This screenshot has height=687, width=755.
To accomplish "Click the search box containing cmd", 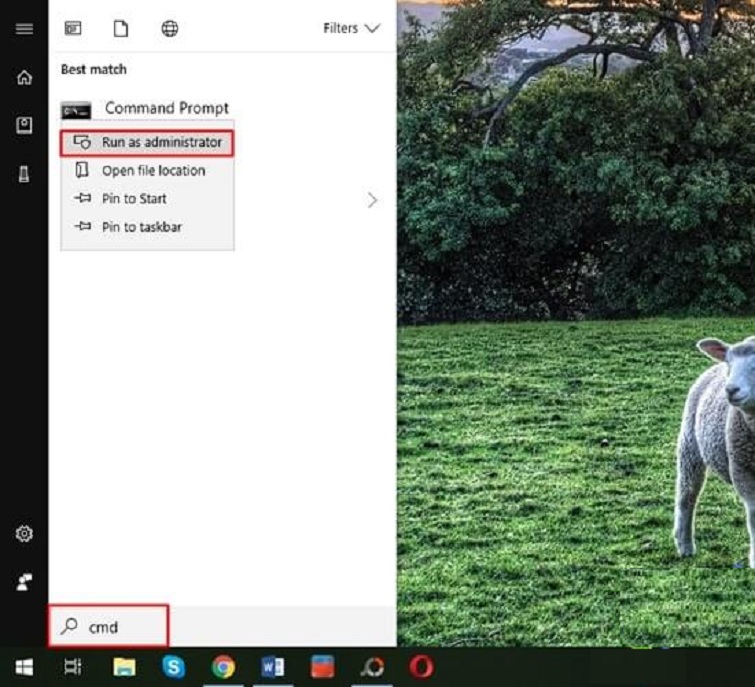I will coord(110,627).
